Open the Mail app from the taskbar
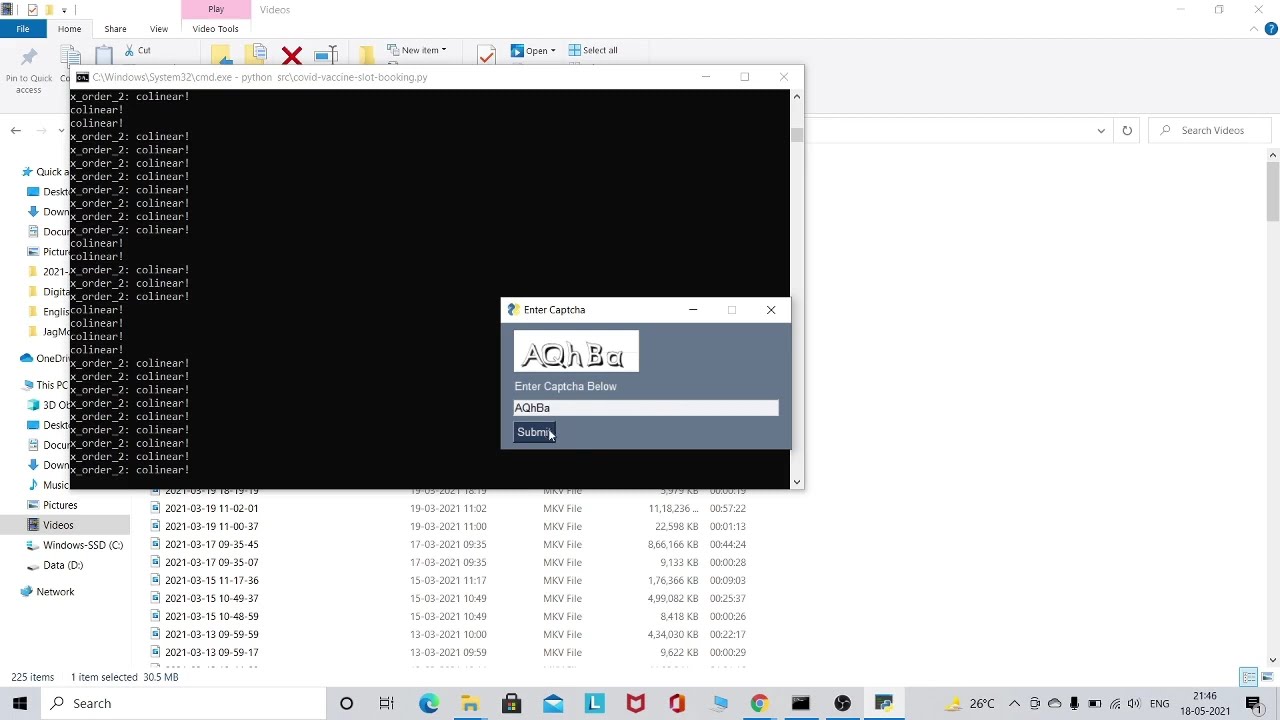1280x720 pixels. (x=553, y=704)
